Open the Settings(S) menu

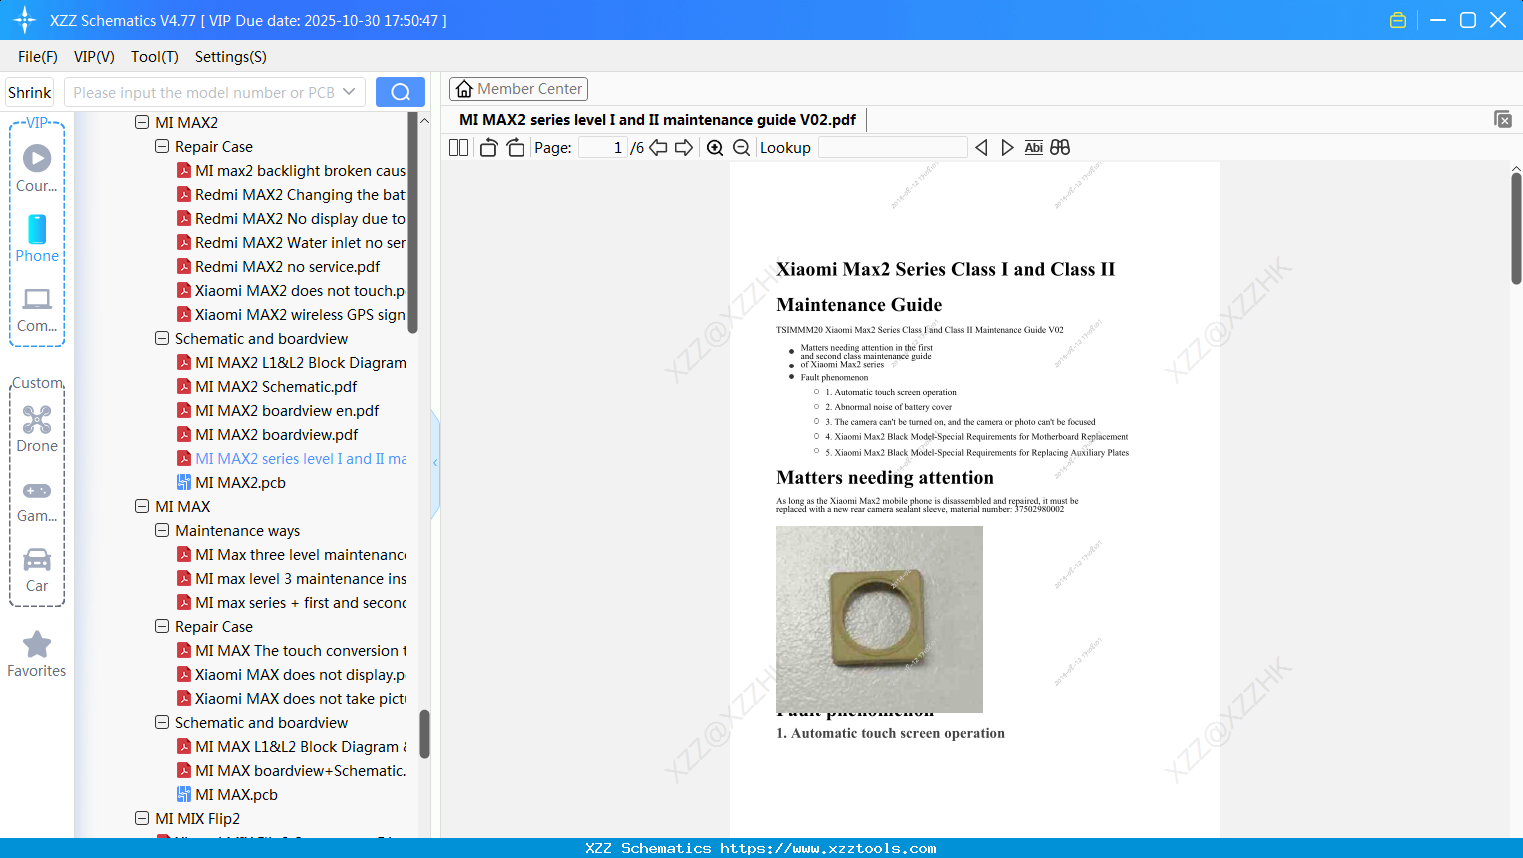[x=231, y=57]
